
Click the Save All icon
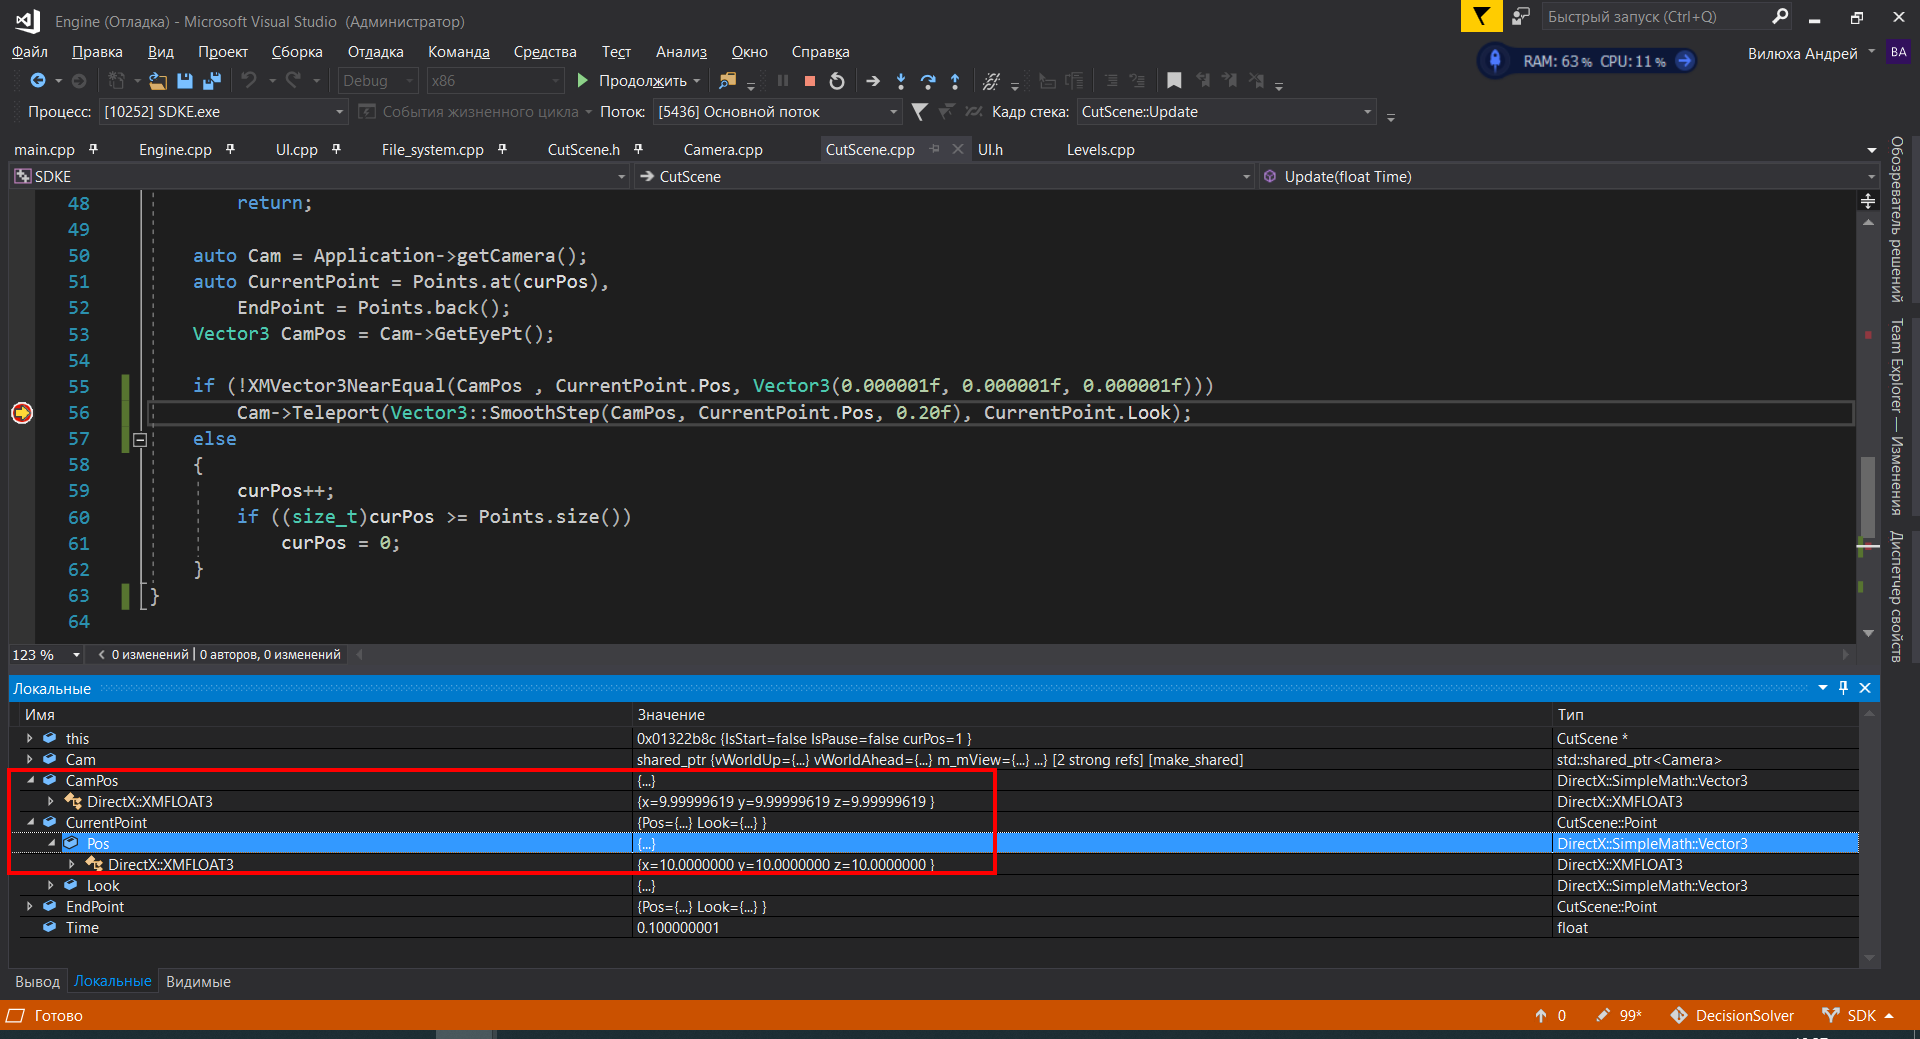click(211, 81)
